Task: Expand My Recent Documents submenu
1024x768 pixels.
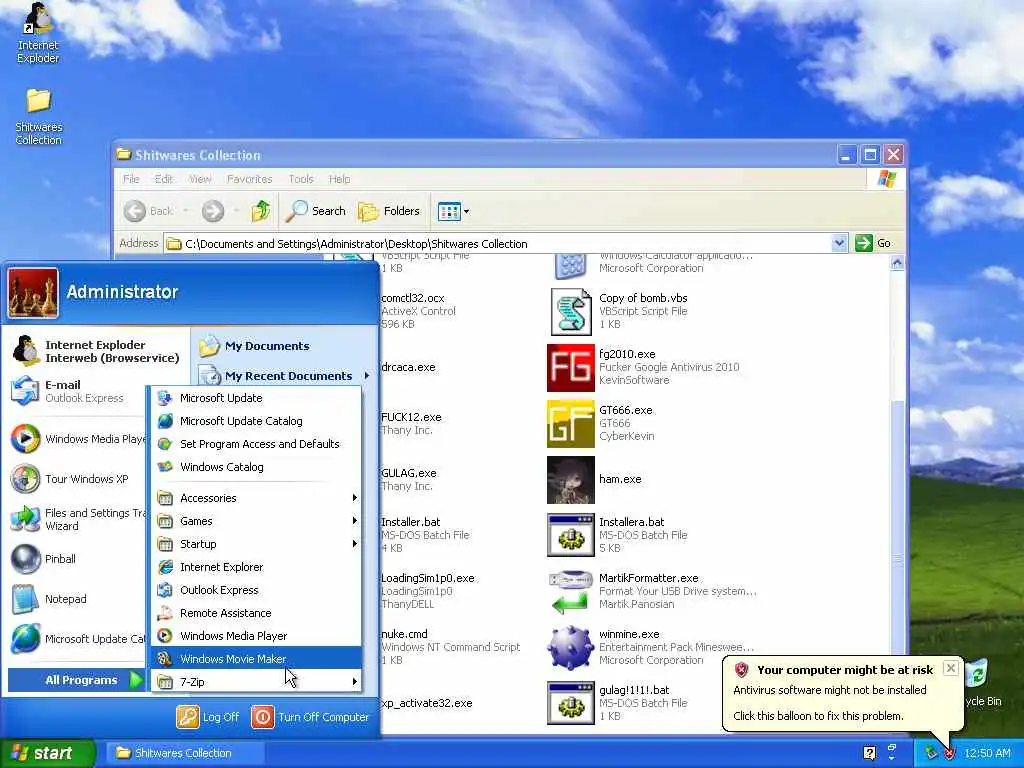Action: pyautogui.click(x=284, y=376)
